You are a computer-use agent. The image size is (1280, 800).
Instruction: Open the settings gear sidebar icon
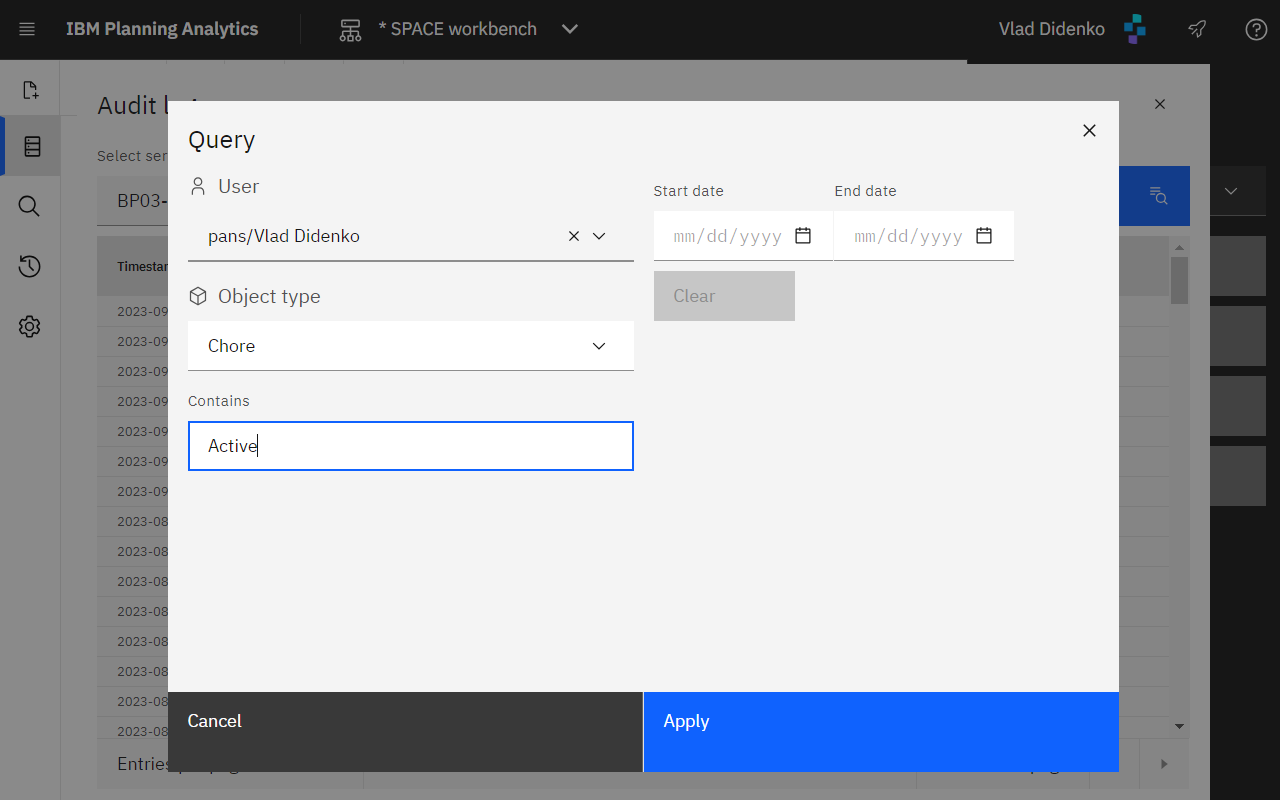29,326
